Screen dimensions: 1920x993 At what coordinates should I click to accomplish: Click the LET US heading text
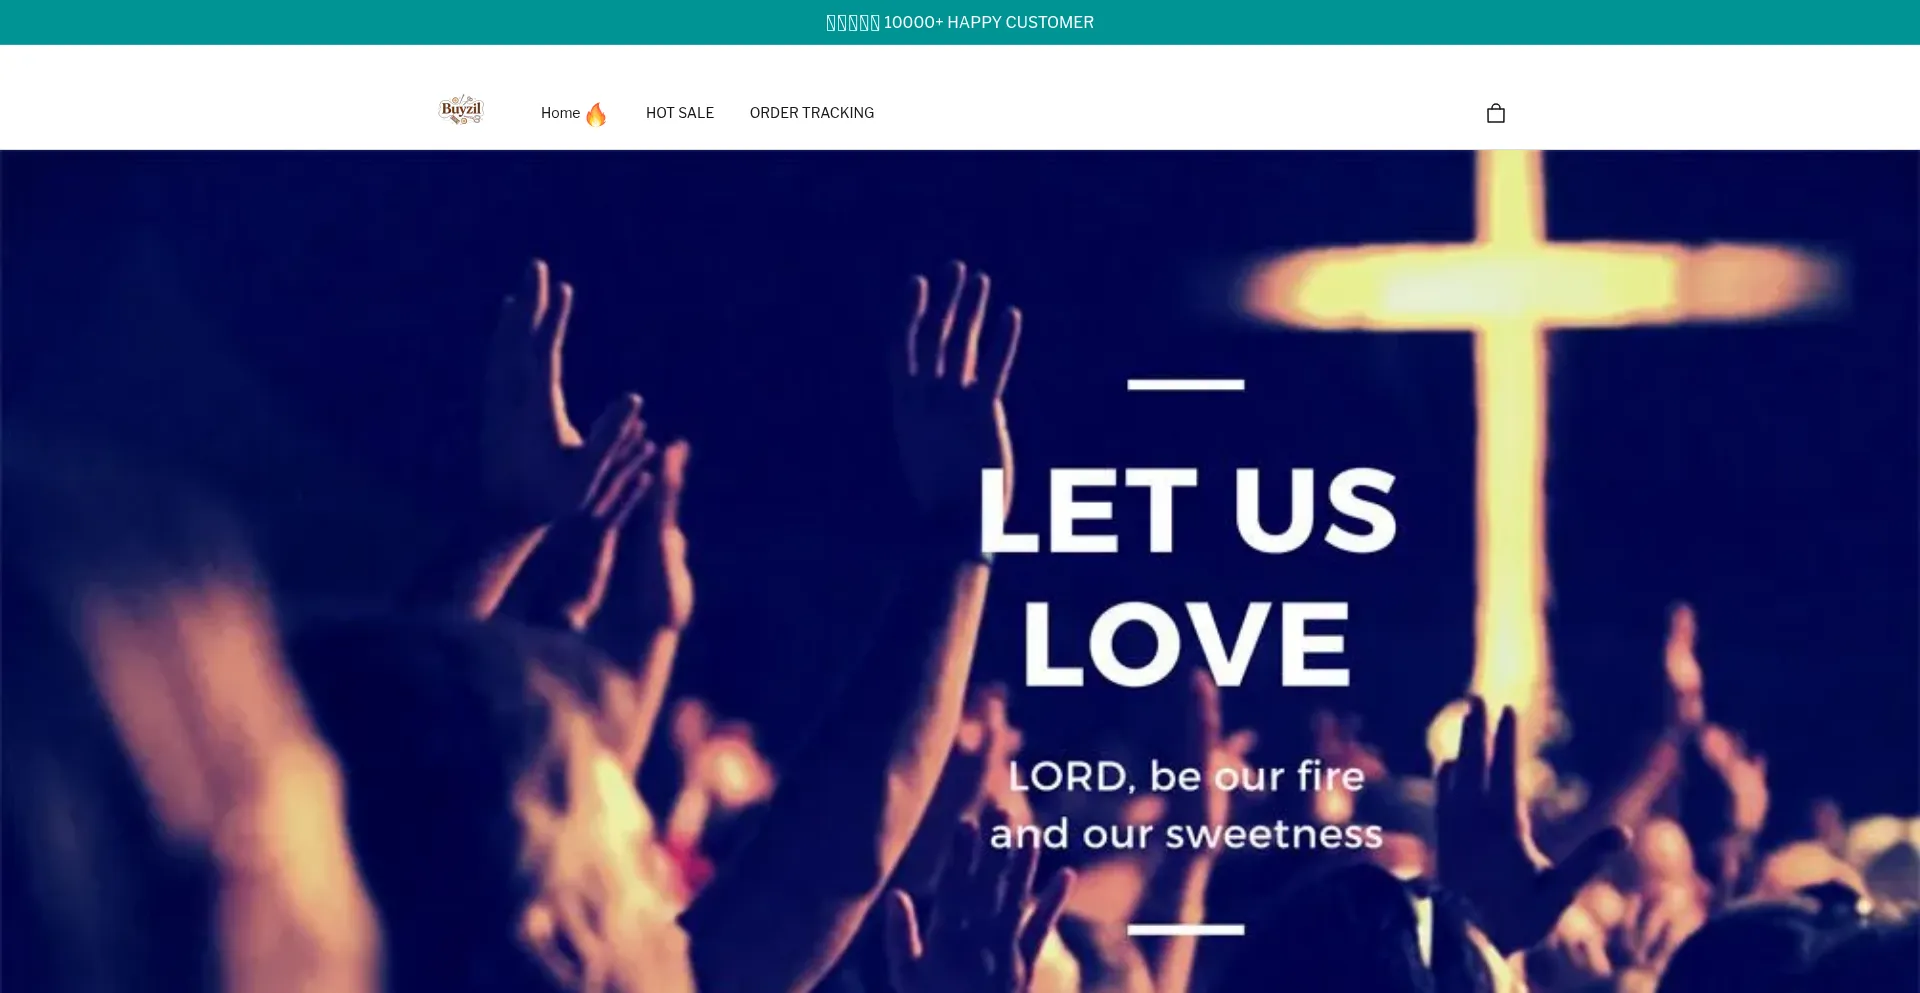[1186, 510]
